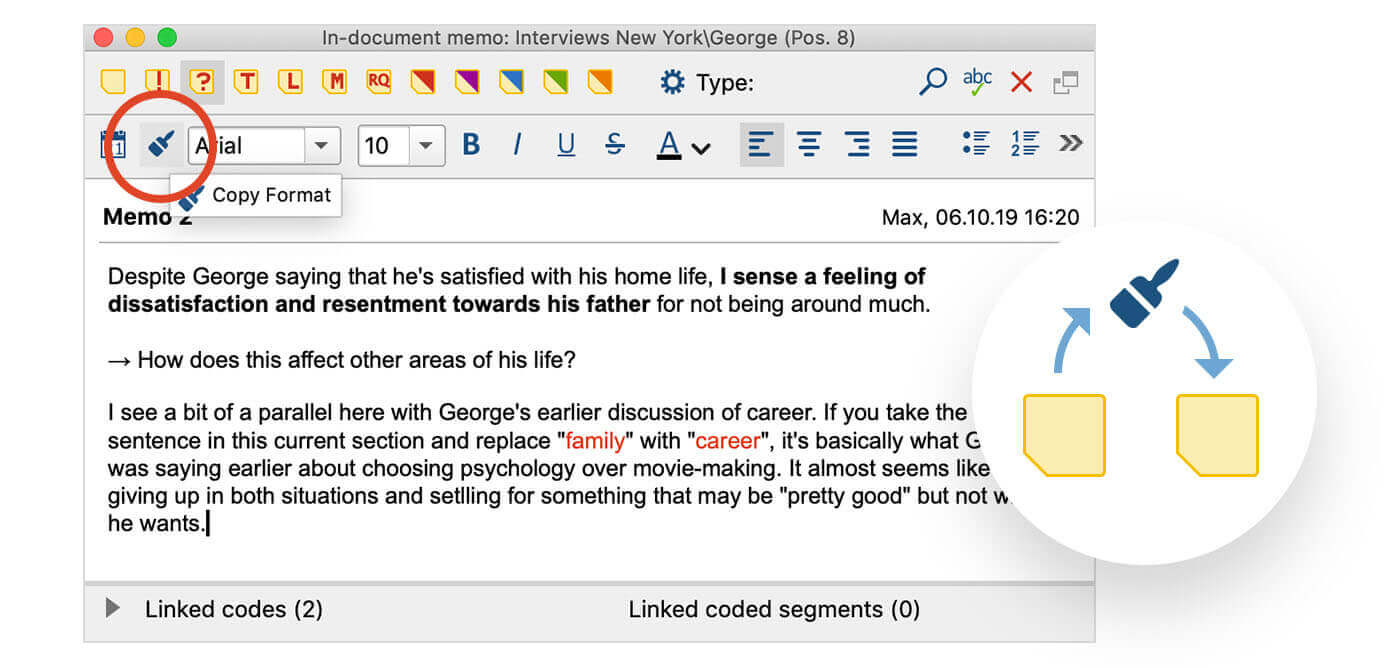
Task: Select the T memo type icon
Action: pyautogui.click(x=245, y=82)
